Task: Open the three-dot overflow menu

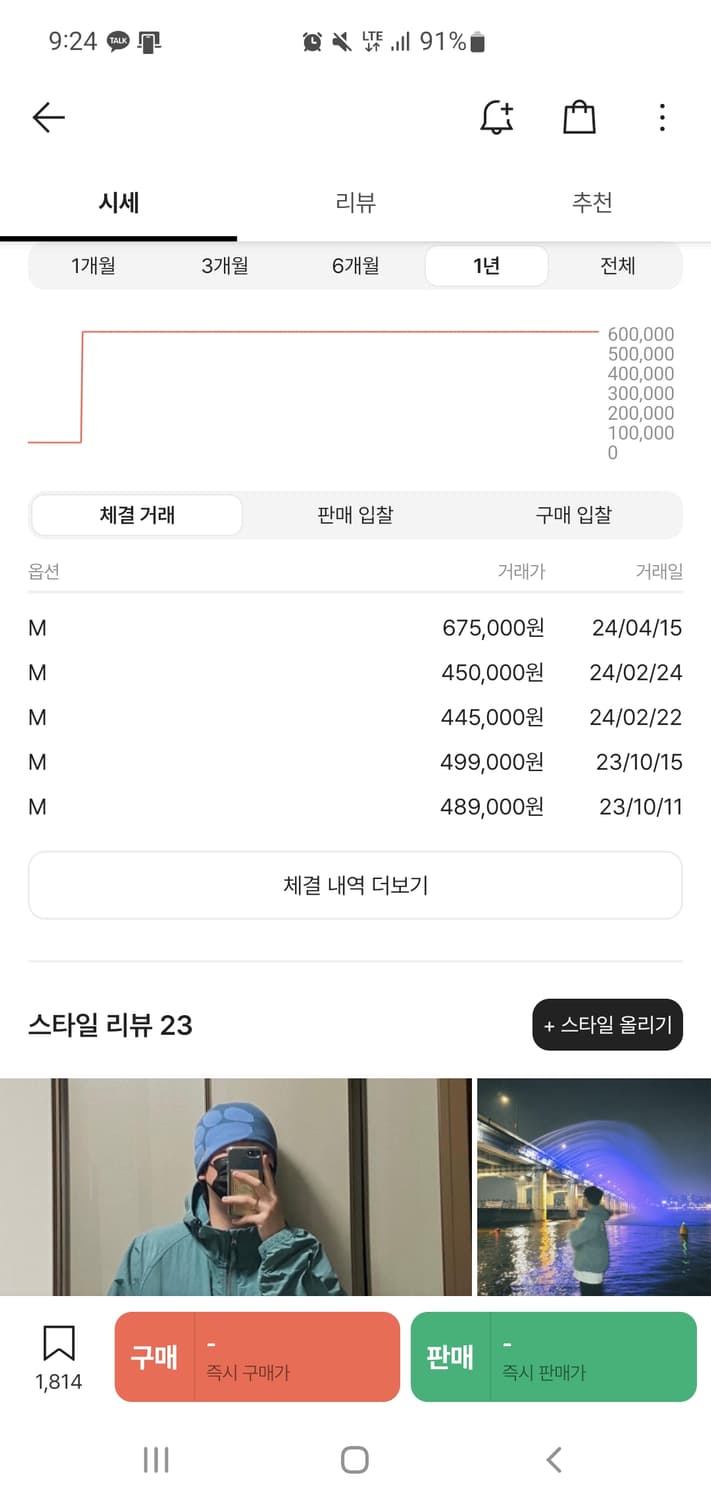Action: (x=662, y=117)
